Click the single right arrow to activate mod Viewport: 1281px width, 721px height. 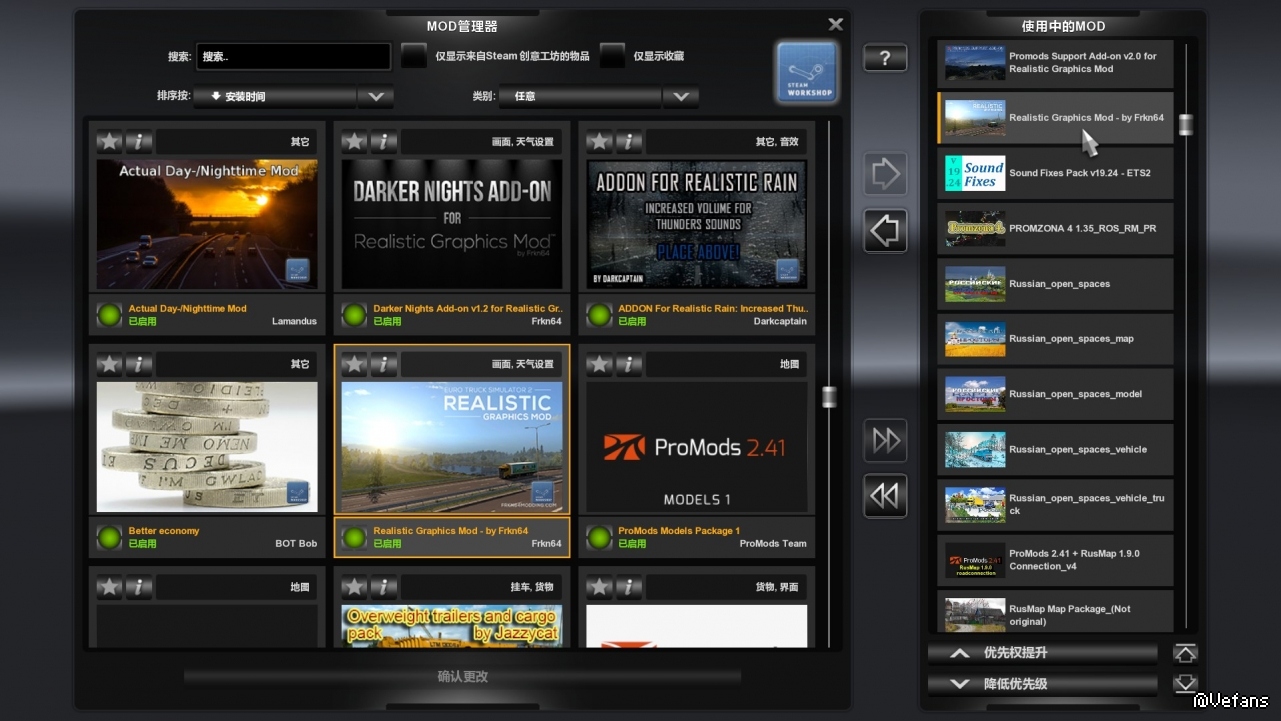pos(886,174)
